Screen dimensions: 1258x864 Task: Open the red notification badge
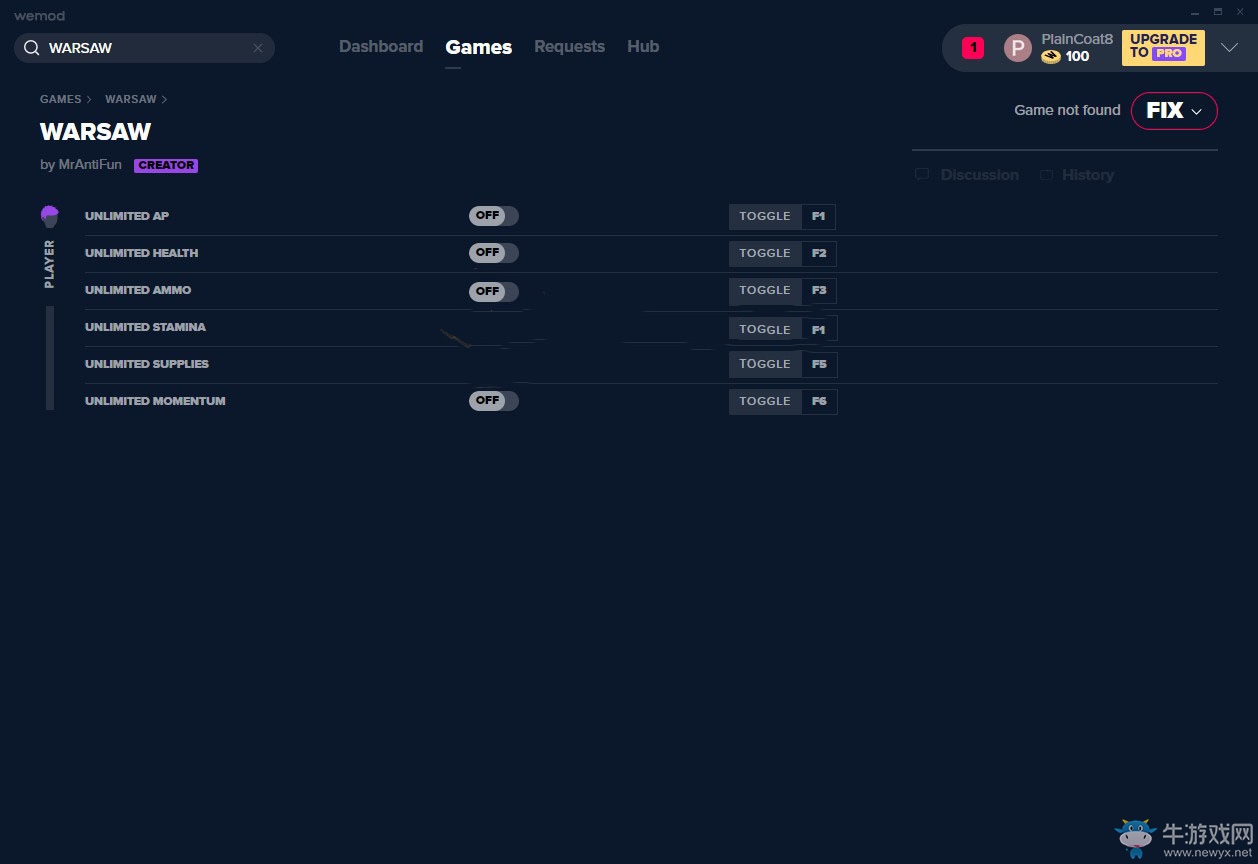click(973, 48)
